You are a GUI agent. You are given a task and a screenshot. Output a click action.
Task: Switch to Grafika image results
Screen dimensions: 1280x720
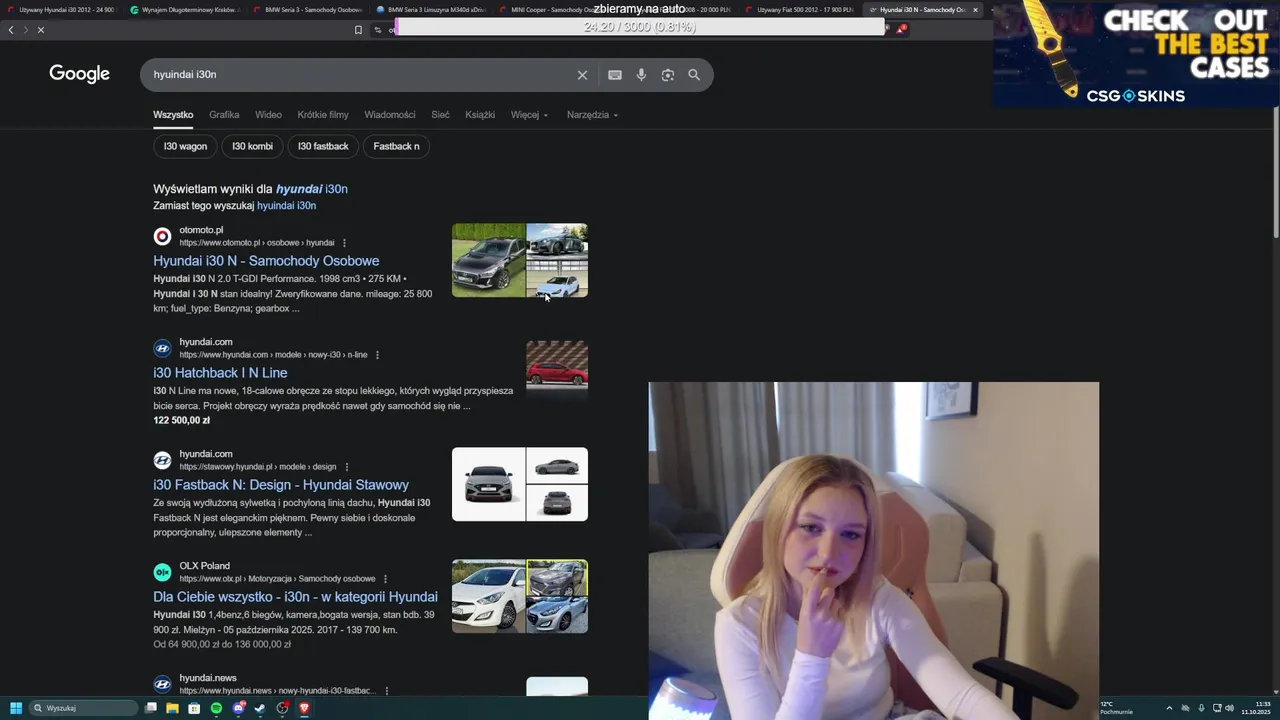(x=224, y=115)
